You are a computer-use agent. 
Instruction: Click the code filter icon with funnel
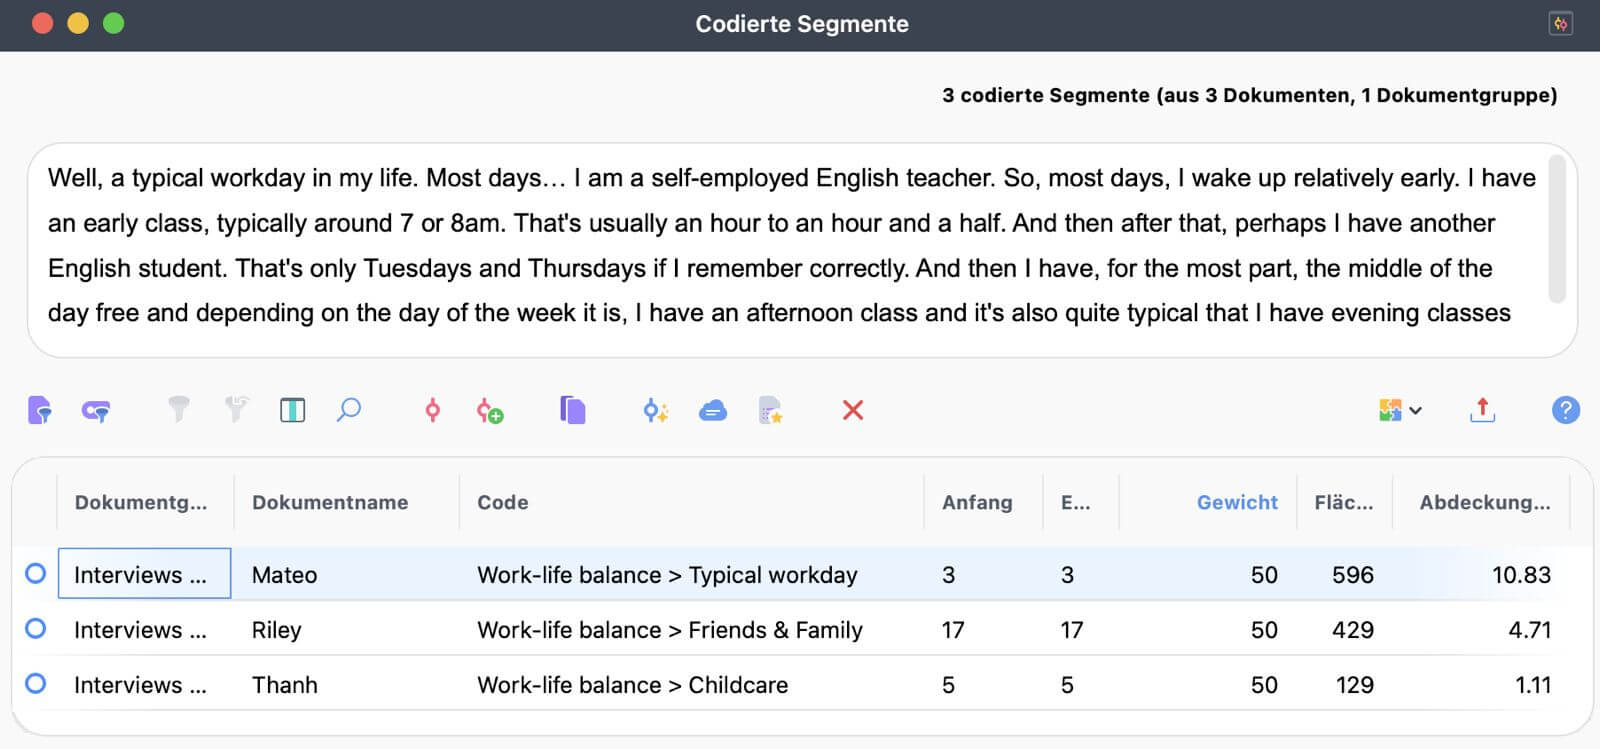click(96, 410)
